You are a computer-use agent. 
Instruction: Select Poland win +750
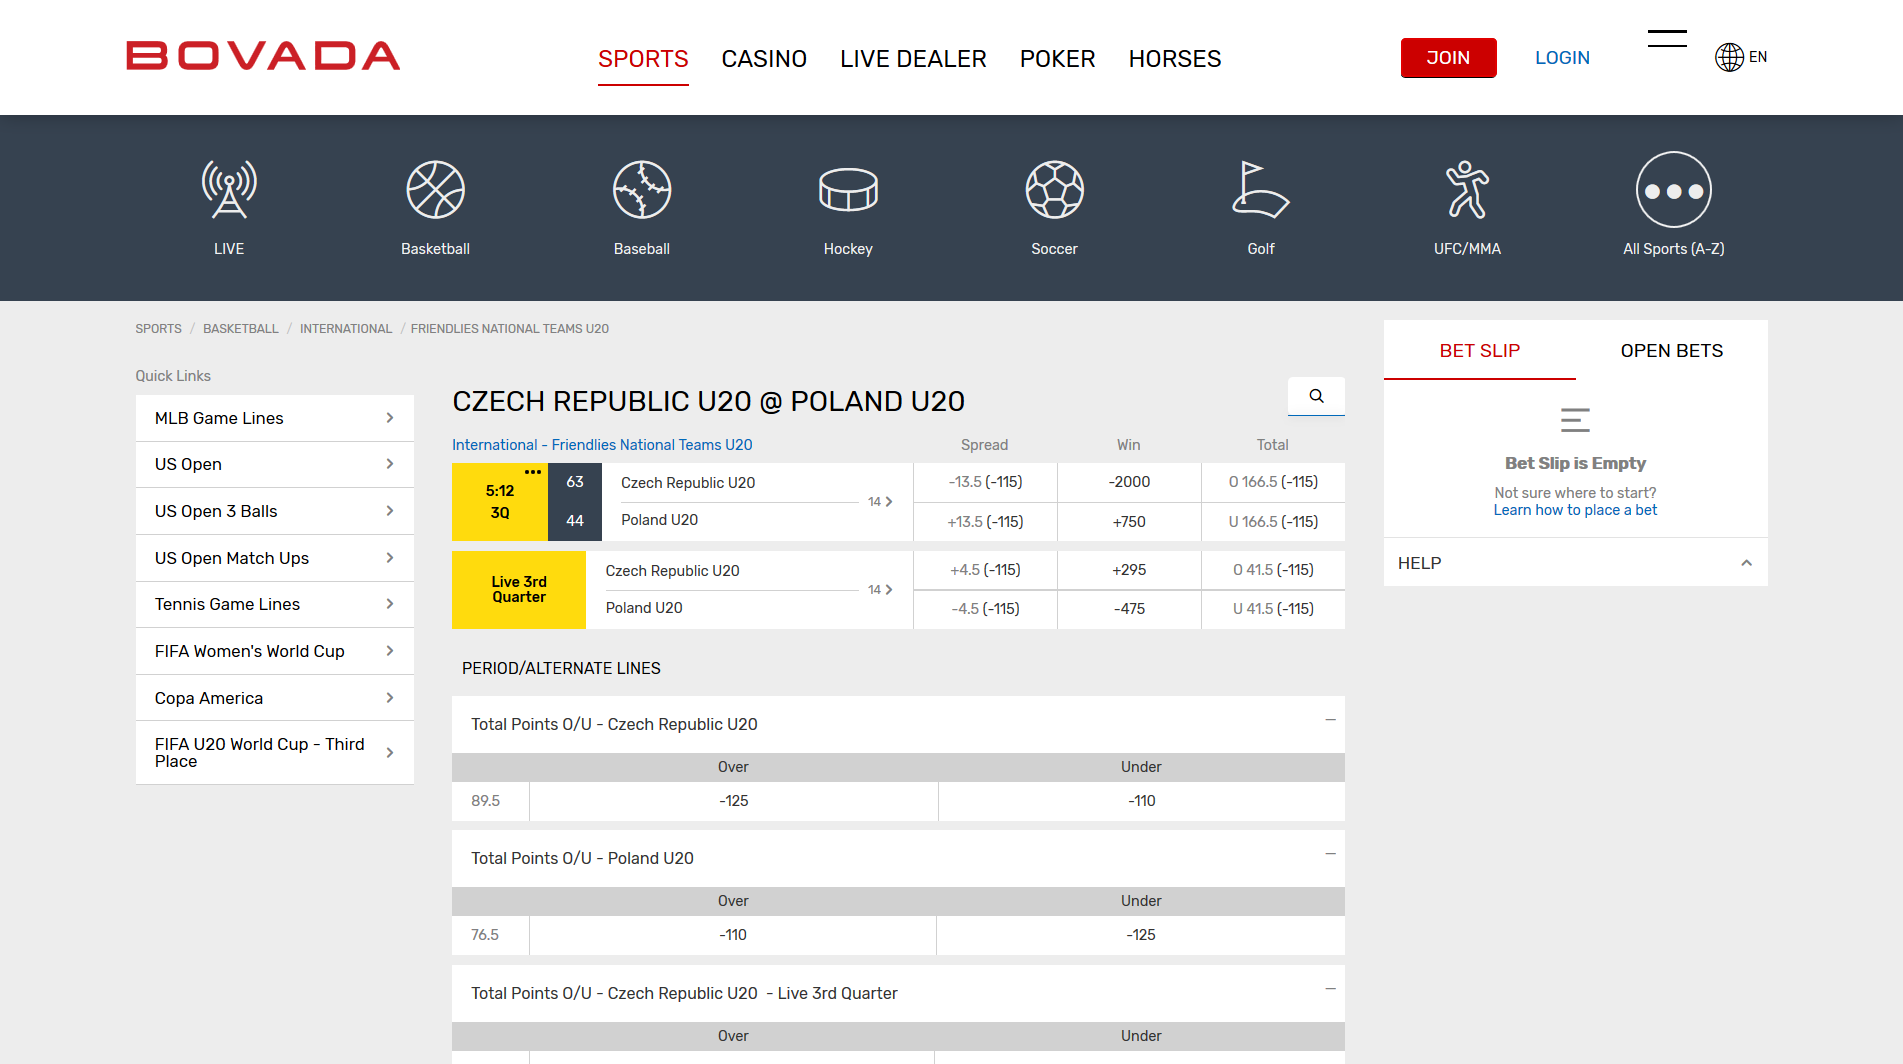[x=1129, y=522]
